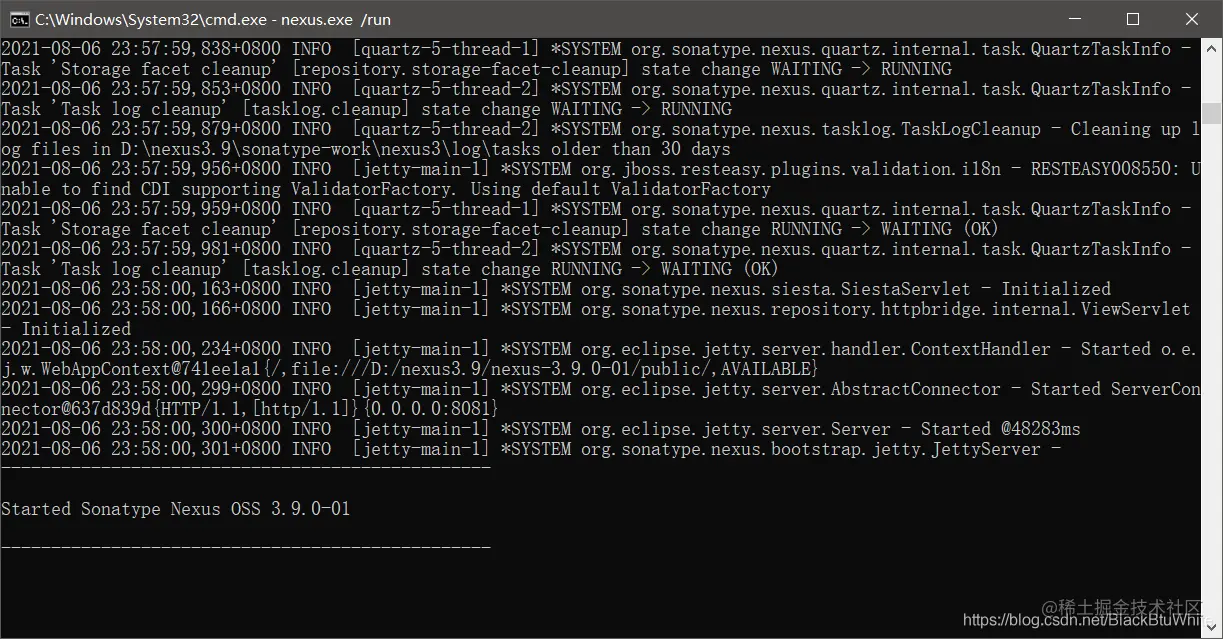Click timestamp '2021-08-06 23:57:59,879+0800'
Image resolution: width=1223 pixels, height=639 pixels.
(x=141, y=129)
